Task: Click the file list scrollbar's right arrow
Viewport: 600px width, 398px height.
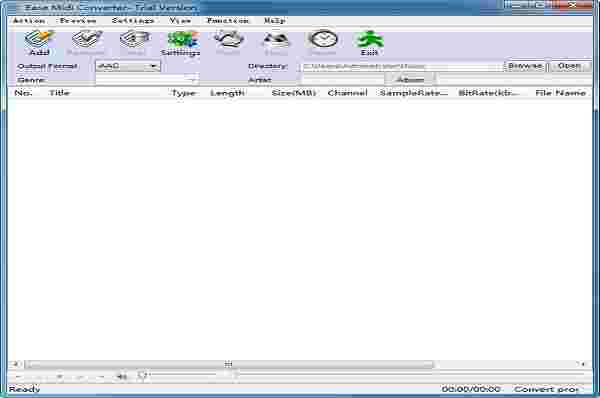Action: (x=583, y=364)
